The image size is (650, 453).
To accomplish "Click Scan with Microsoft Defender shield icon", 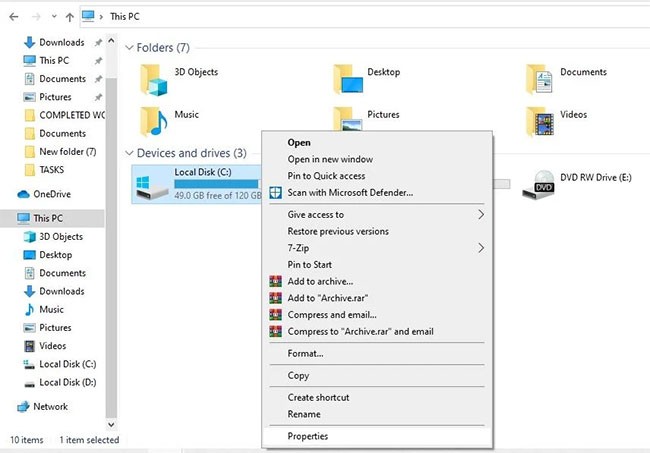I will click(x=276, y=193).
